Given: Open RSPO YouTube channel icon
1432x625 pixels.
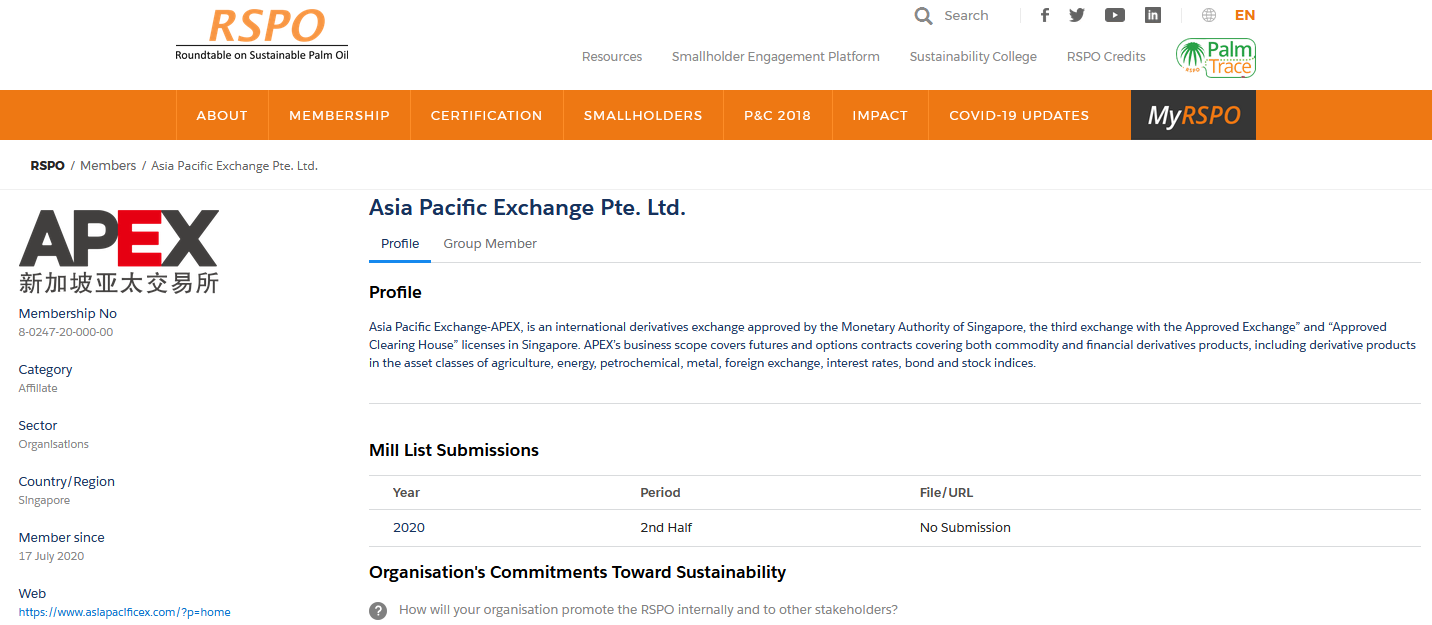Looking at the screenshot, I should pos(1115,15).
